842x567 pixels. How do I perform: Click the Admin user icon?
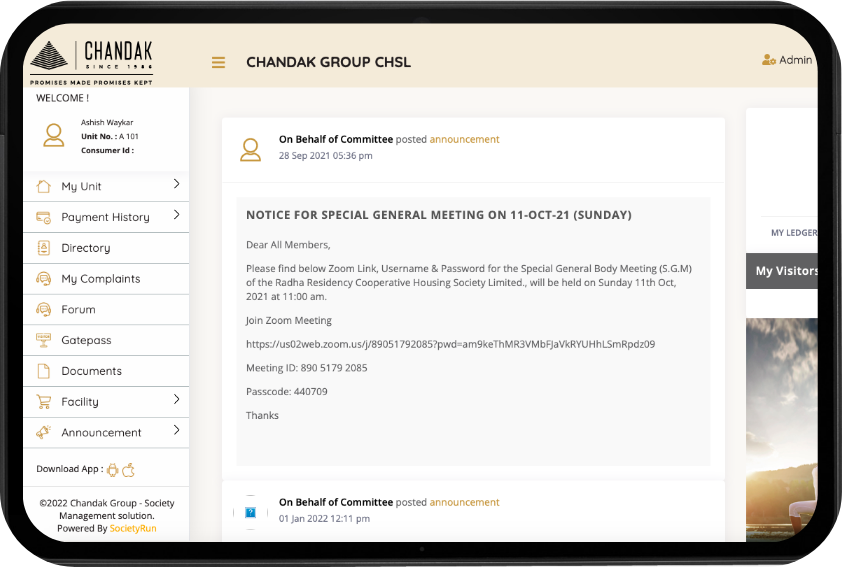[x=768, y=60]
